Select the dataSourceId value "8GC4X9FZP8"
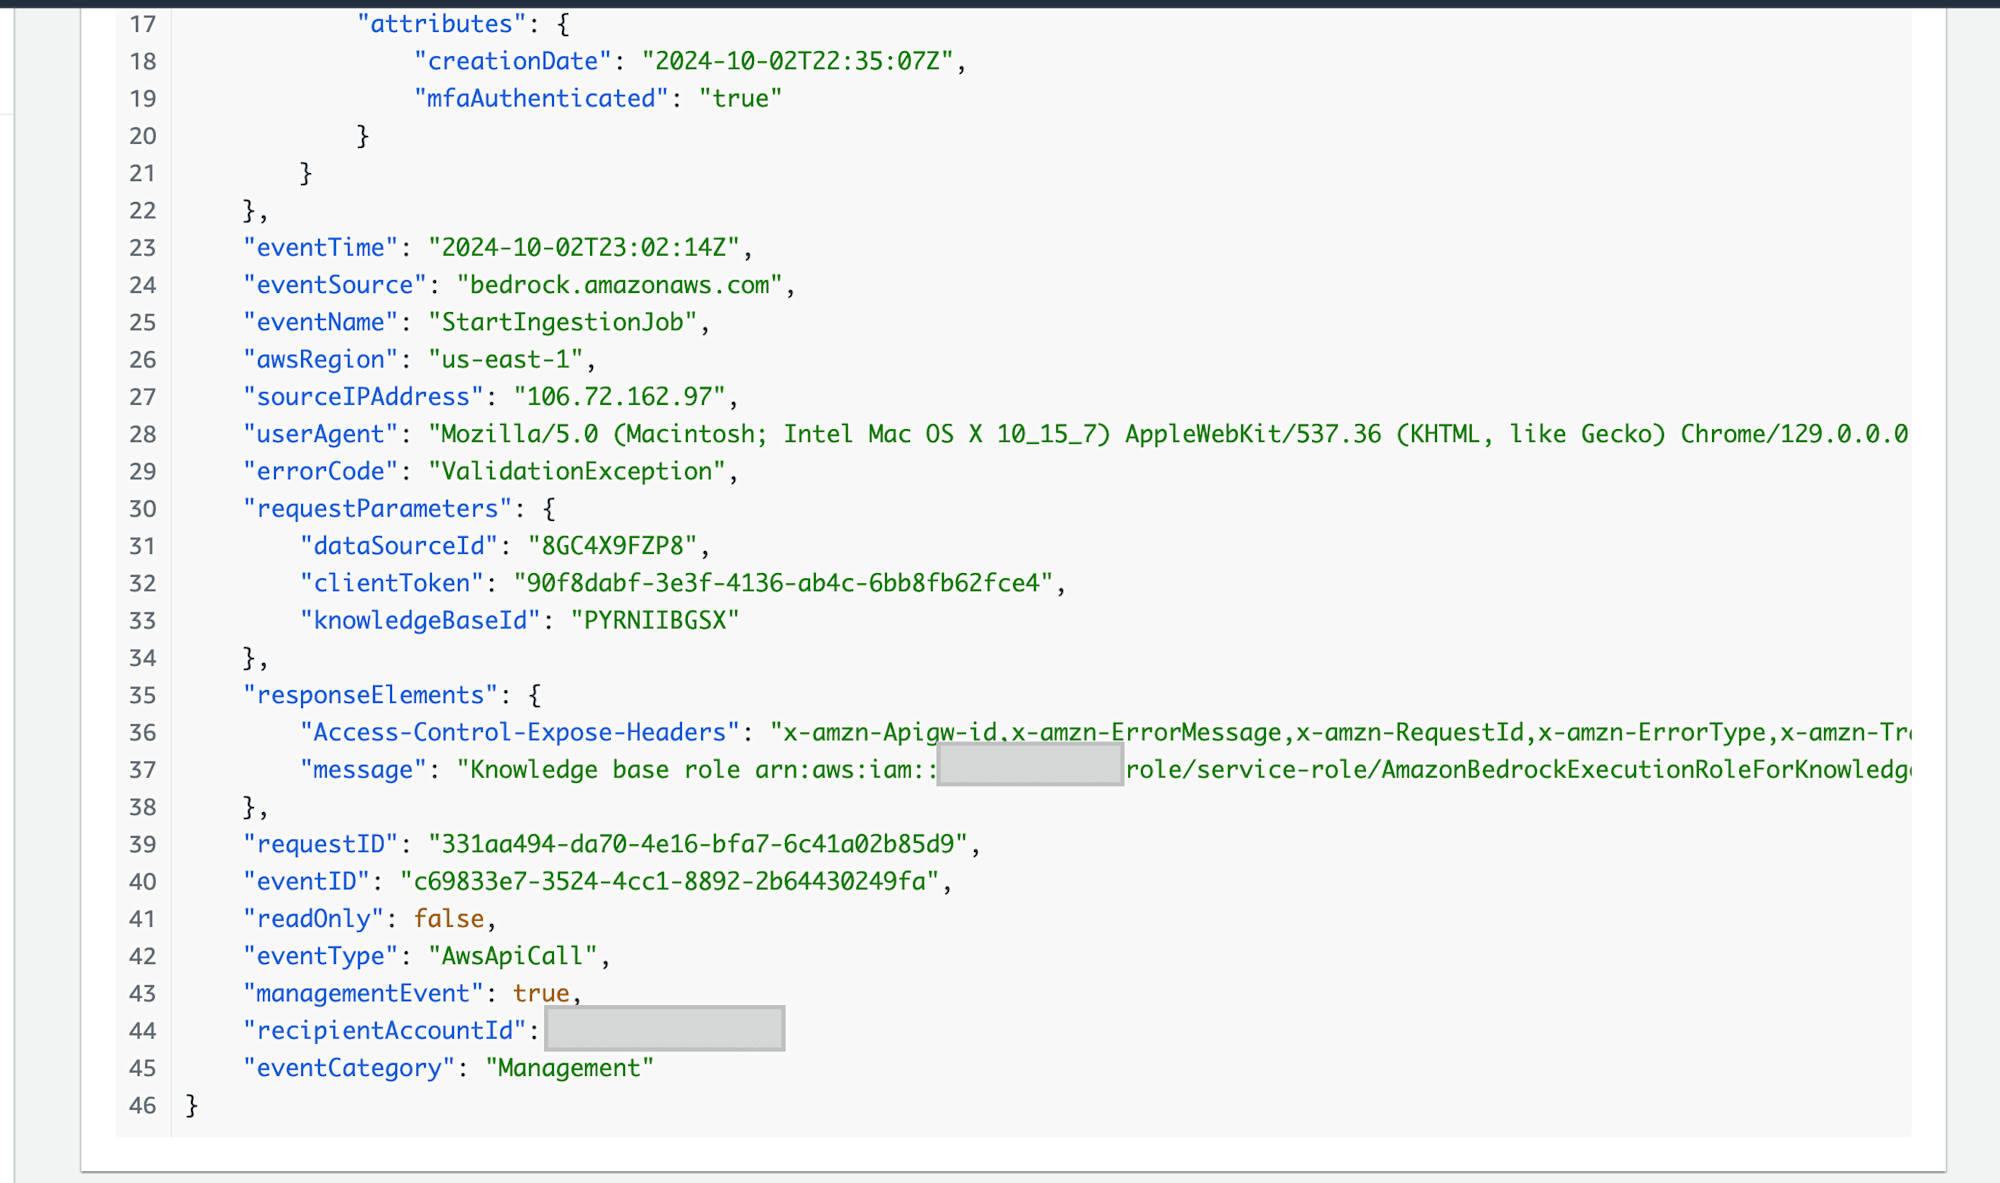2000x1183 pixels. click(613, 546)
